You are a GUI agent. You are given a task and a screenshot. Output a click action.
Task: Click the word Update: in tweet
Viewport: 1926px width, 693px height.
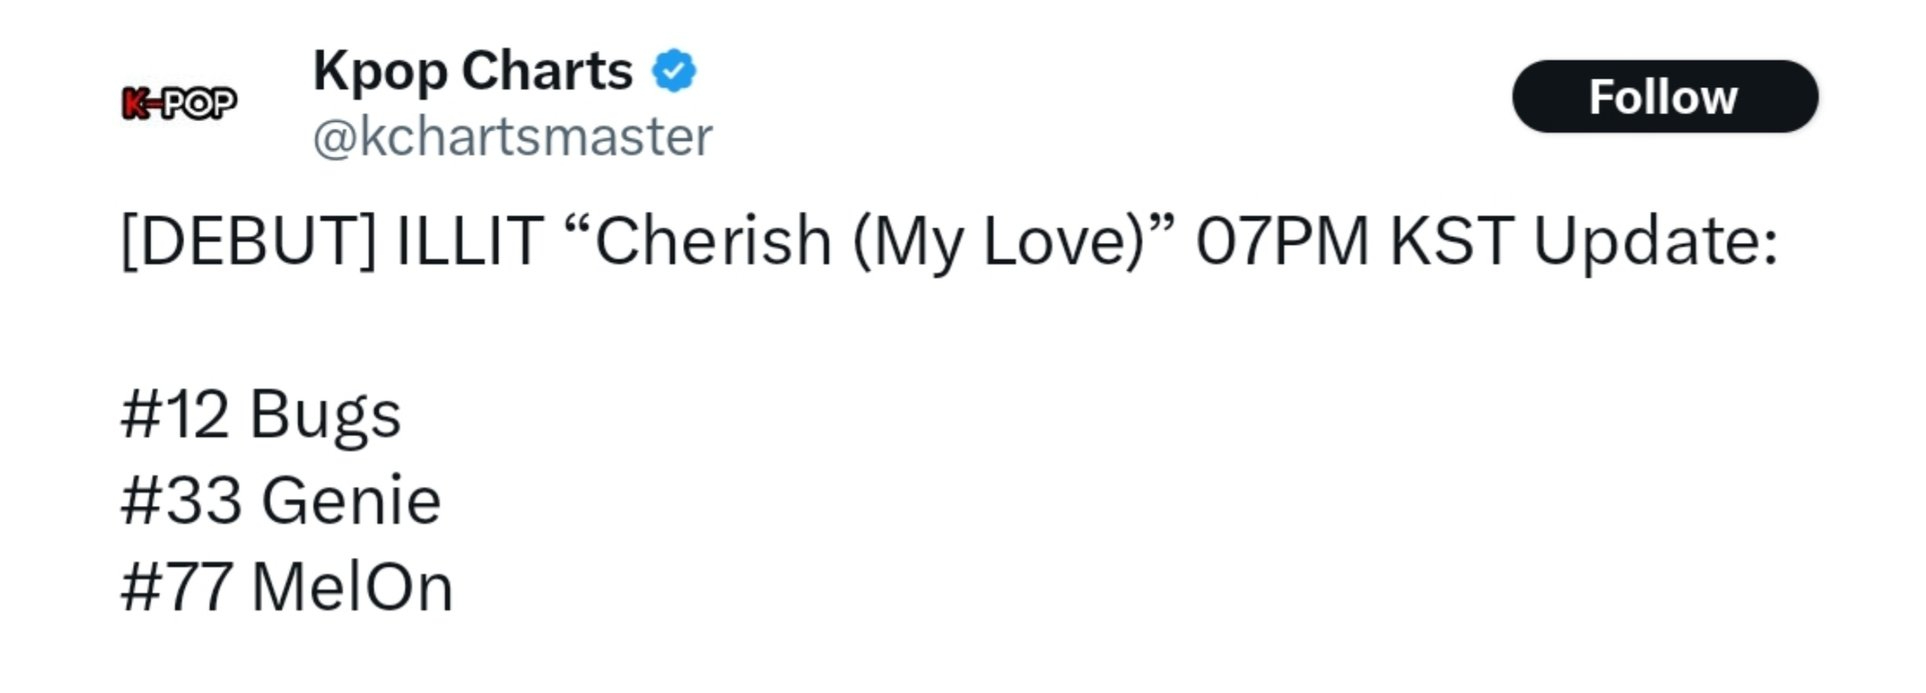[1656, 241]
